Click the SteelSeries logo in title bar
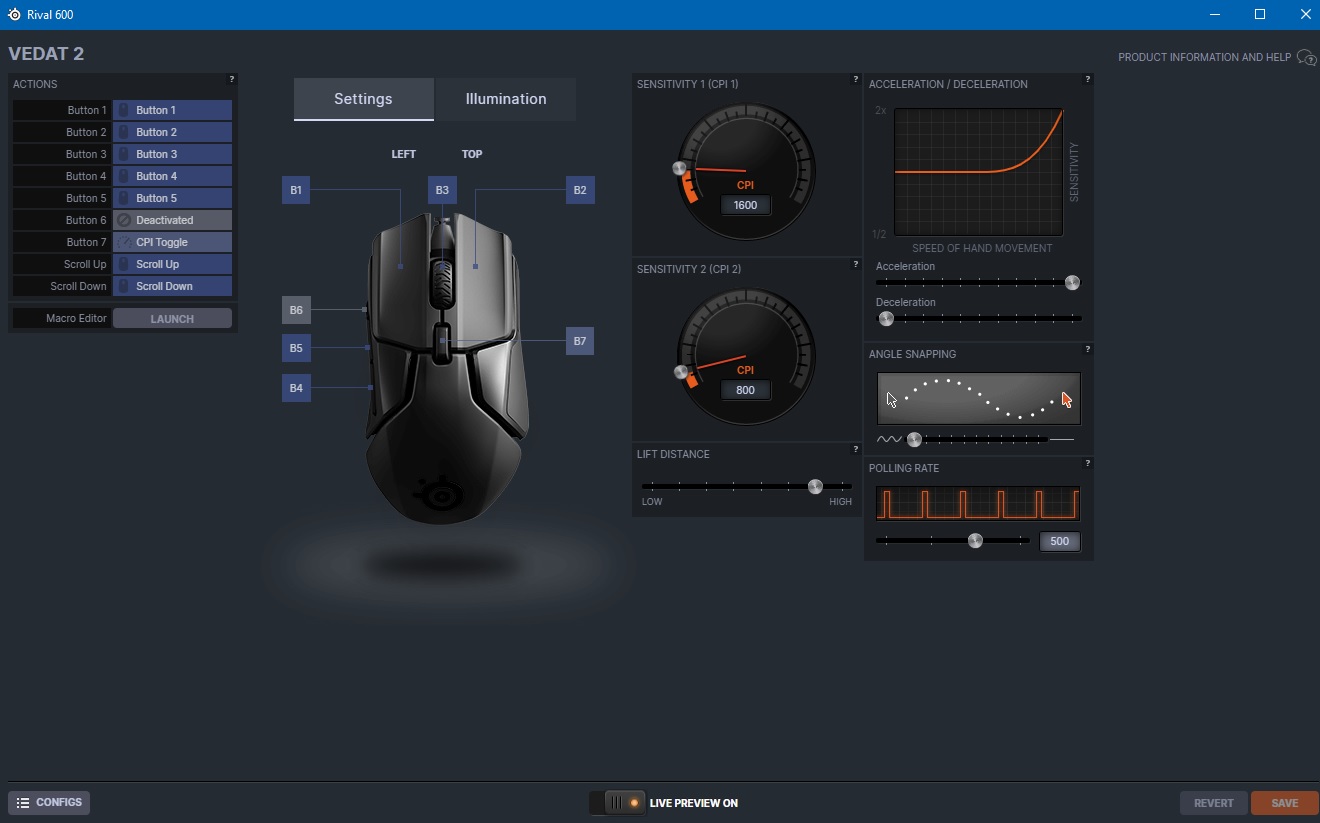 point(14,14)
